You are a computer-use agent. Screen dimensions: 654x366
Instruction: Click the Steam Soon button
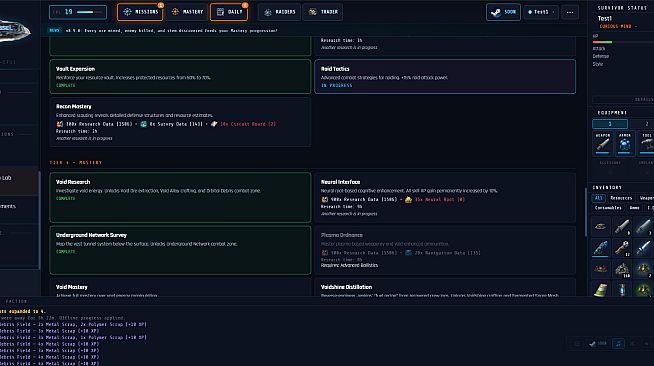click(503, 12)
